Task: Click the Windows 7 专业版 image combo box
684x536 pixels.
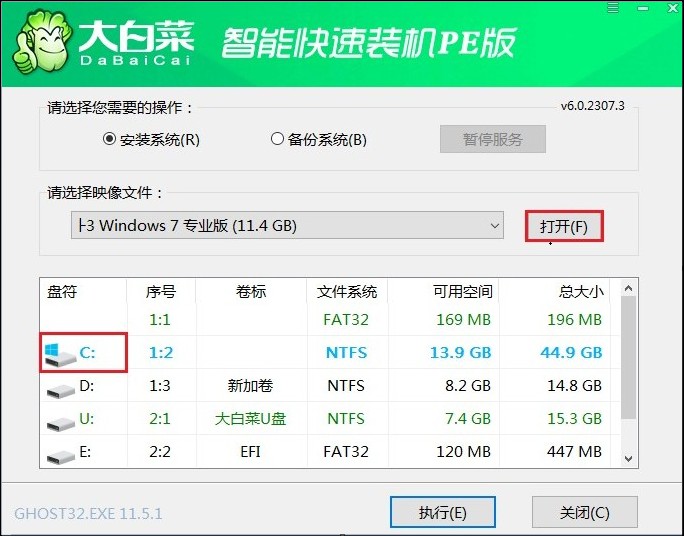Action: pyautogui.click(x=280, y=226)
